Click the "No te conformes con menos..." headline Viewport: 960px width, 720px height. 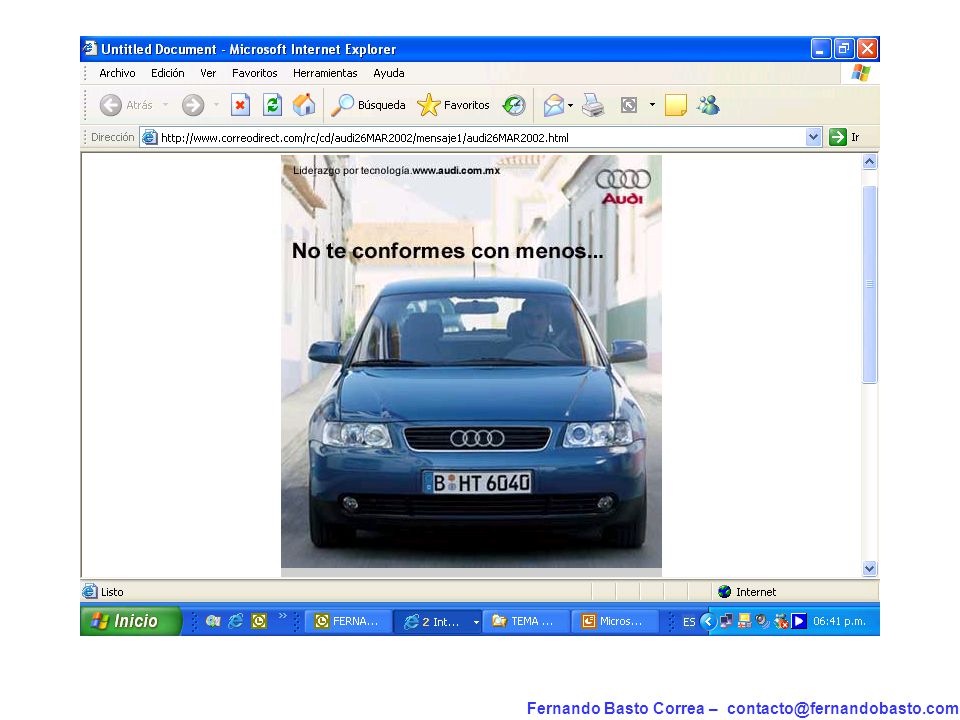point(448,250)
